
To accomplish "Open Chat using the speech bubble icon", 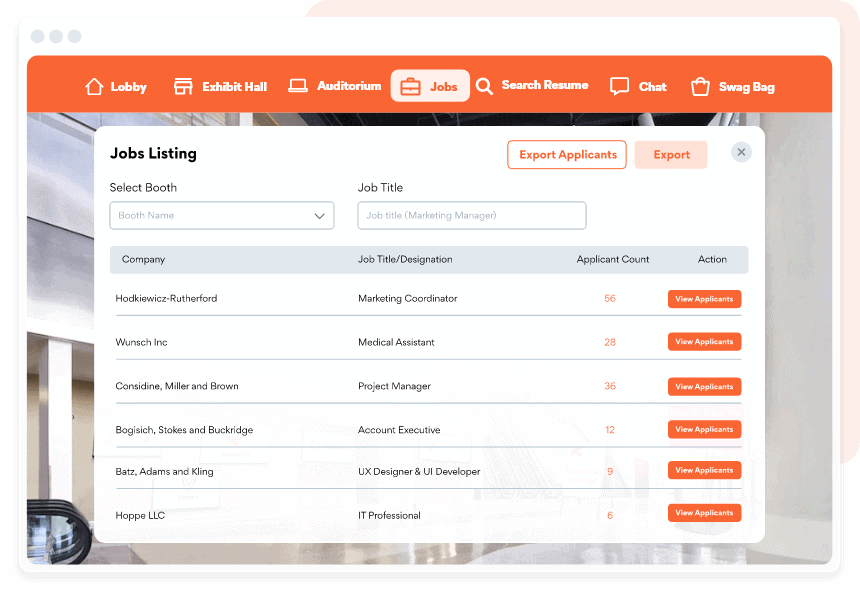I will click(619, 85).
